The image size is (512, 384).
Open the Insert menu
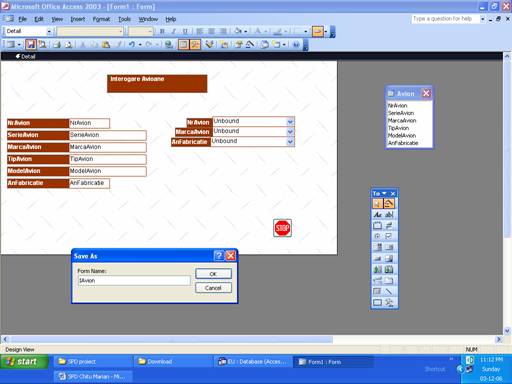pos(78,19)
